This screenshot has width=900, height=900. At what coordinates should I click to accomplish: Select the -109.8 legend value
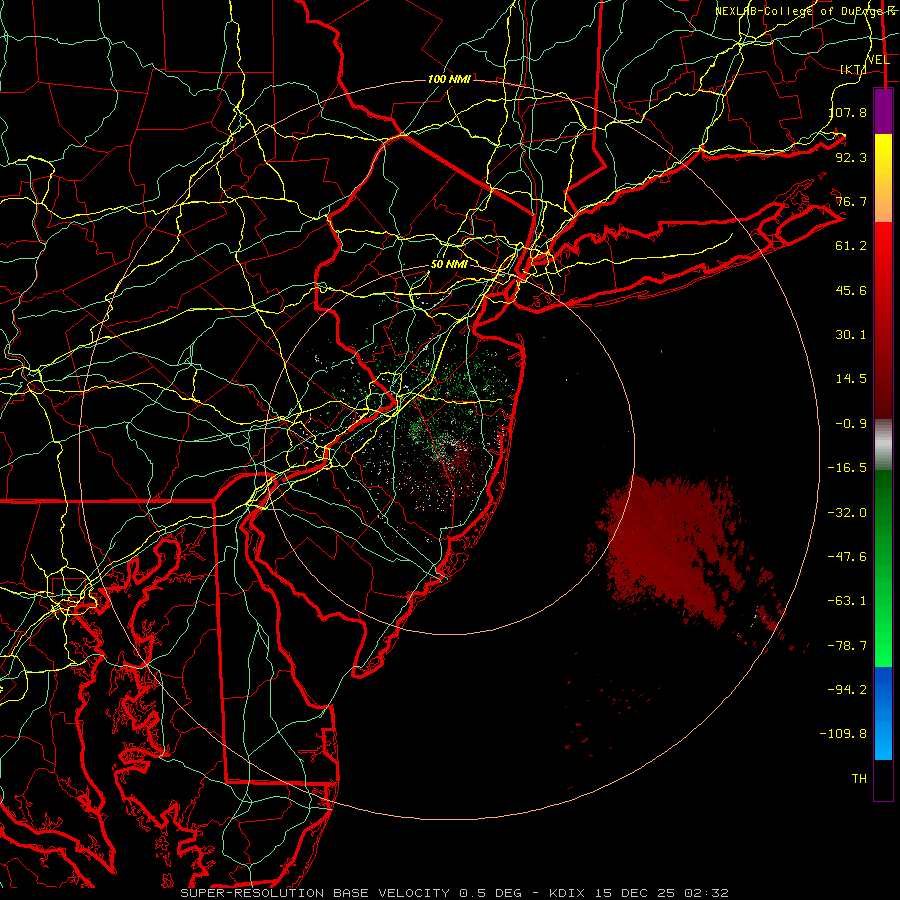pyautogui.click(x=844, y=734)
